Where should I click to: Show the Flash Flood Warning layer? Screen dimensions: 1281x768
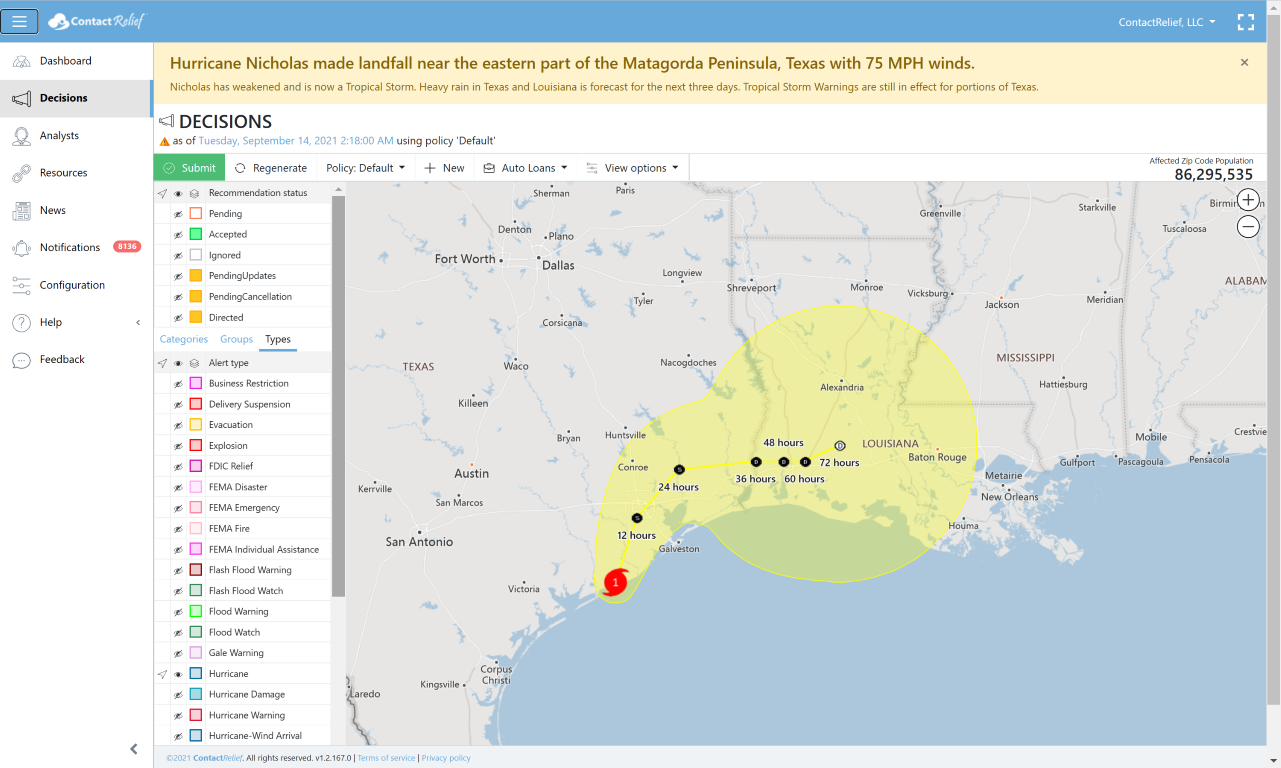(x=178, y=570)
